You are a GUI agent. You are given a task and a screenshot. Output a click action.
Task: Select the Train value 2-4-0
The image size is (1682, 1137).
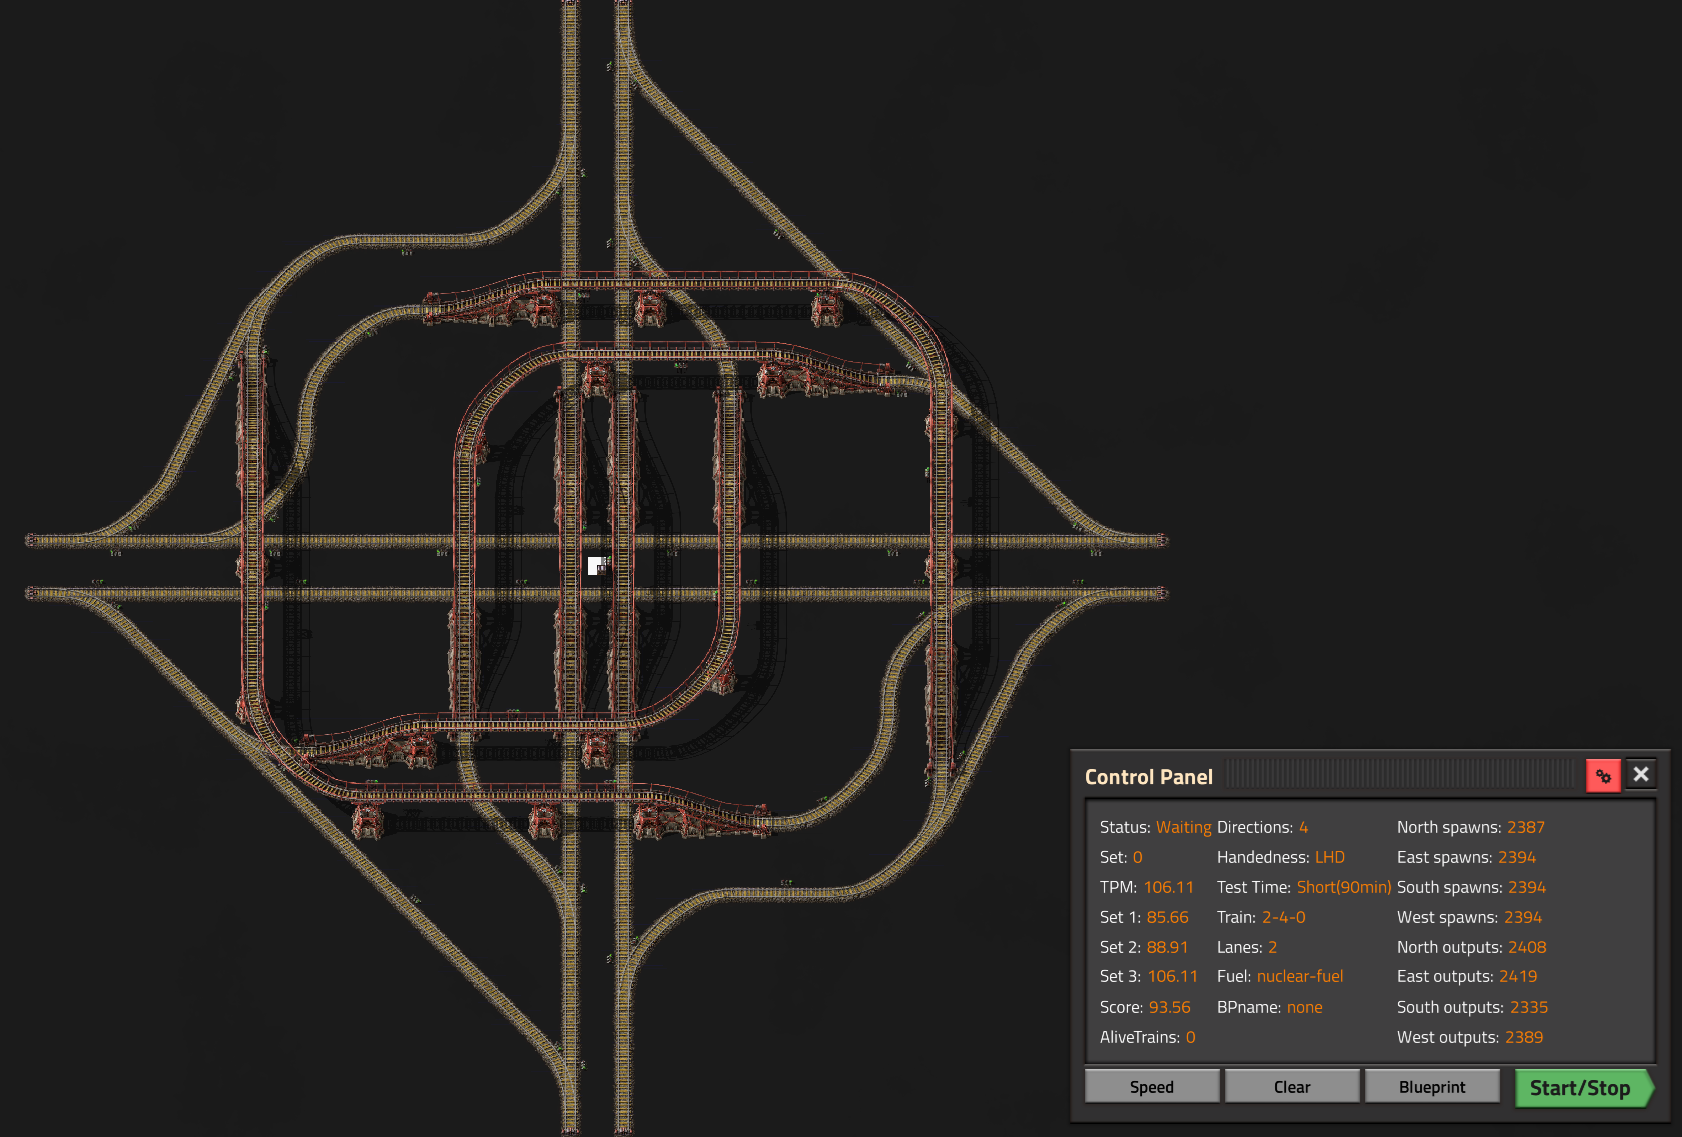[x=1283, y=918]
